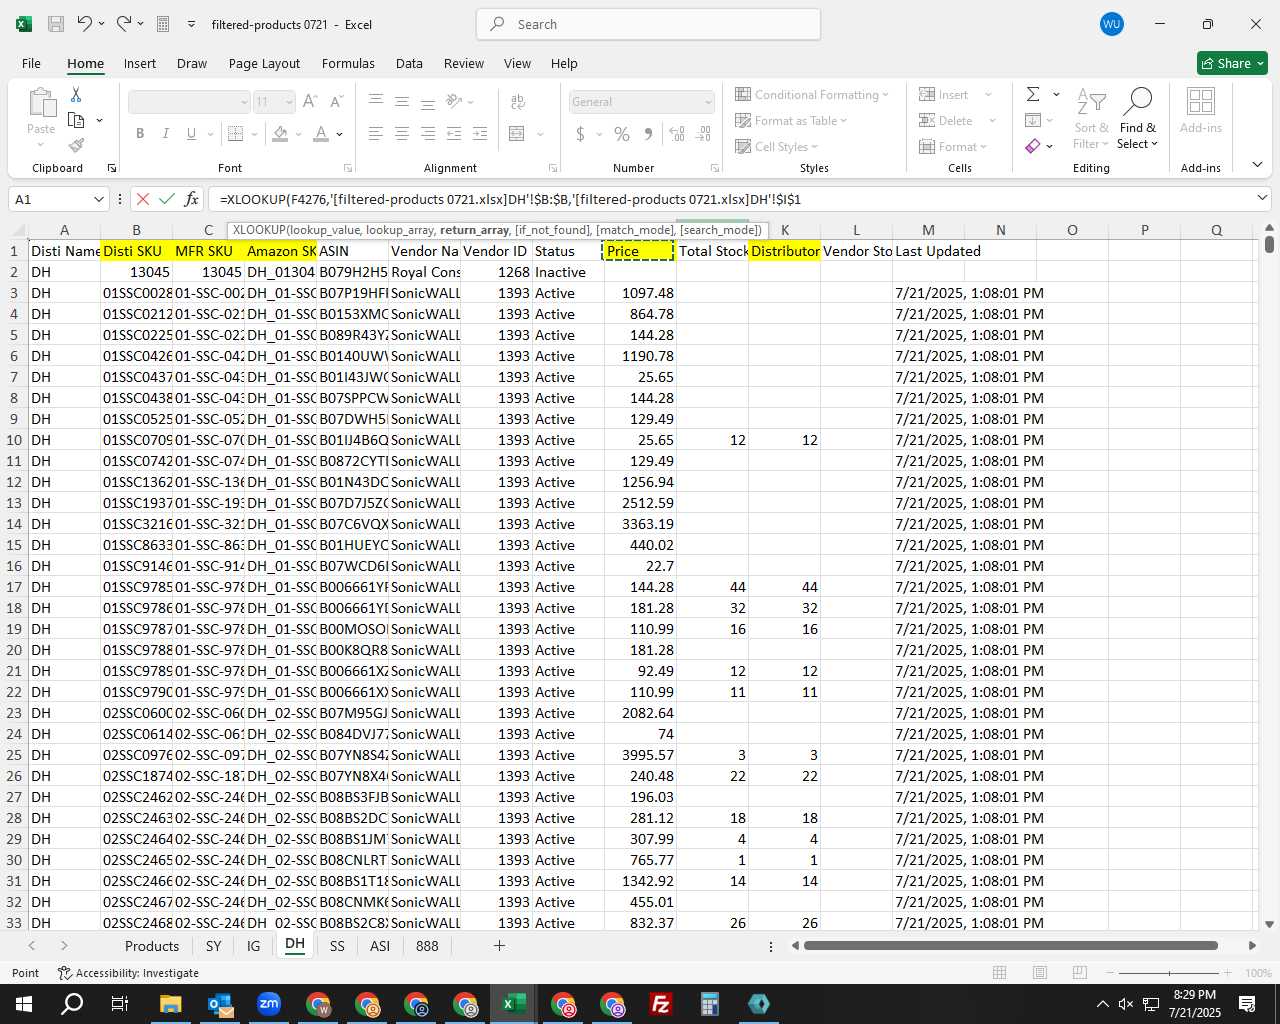
Task: Switch to Normal view in status bar
Action: [999, 973]
